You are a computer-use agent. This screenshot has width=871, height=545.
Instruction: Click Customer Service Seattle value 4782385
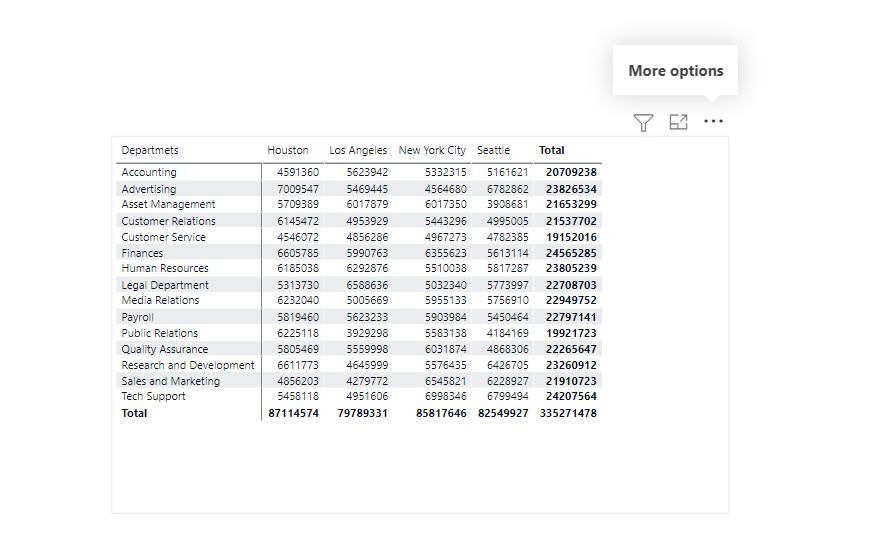click(x=508, y=237)
